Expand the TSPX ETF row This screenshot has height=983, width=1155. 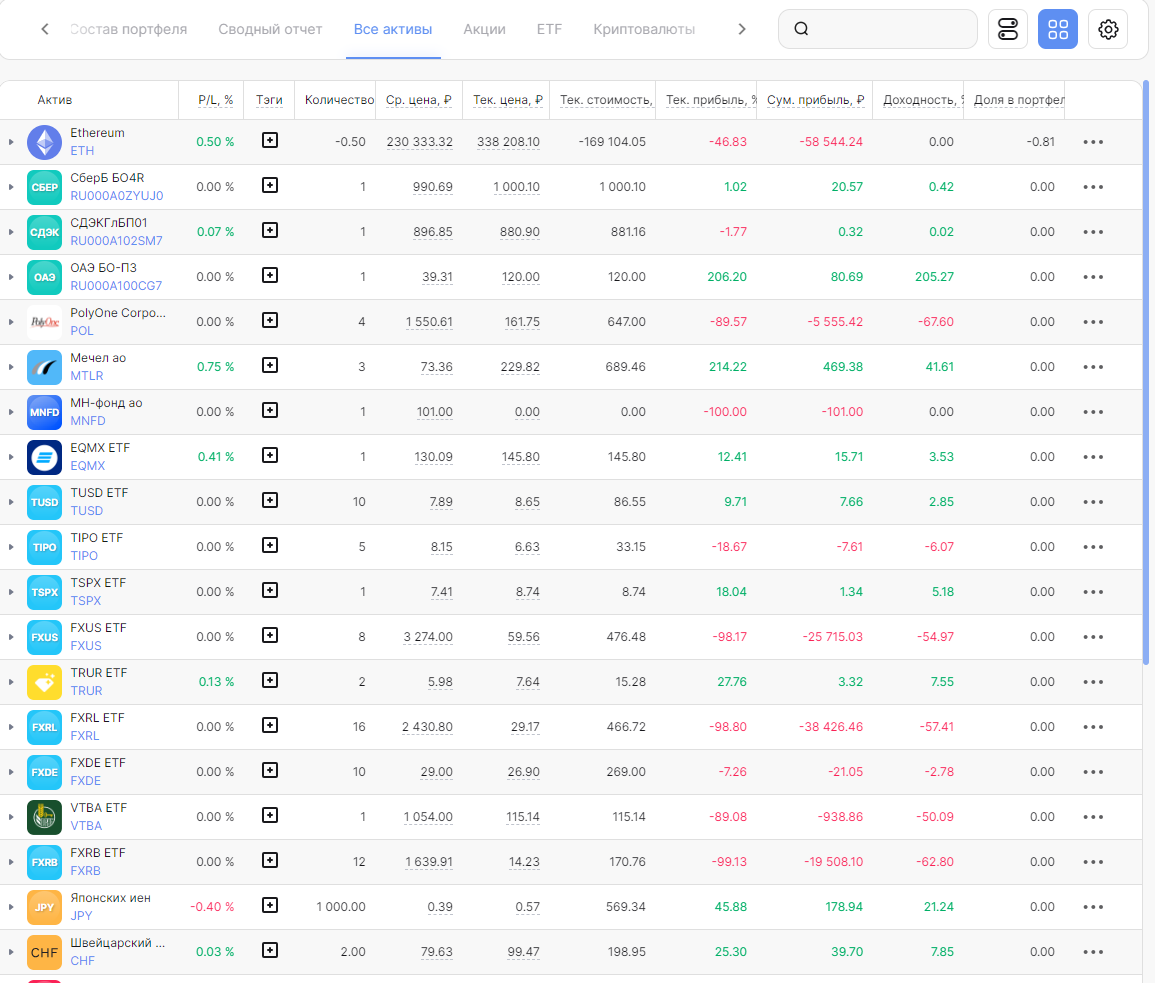[11, 592]
